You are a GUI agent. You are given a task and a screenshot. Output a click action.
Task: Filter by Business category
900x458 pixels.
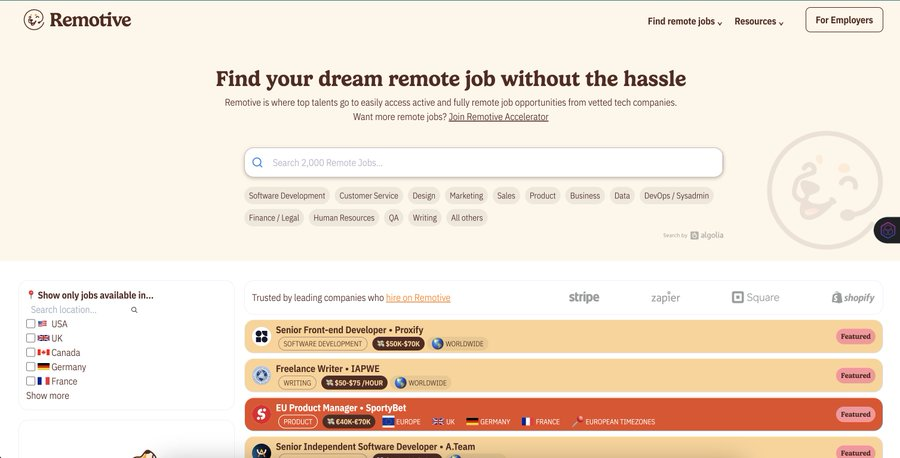pos(585,196)
